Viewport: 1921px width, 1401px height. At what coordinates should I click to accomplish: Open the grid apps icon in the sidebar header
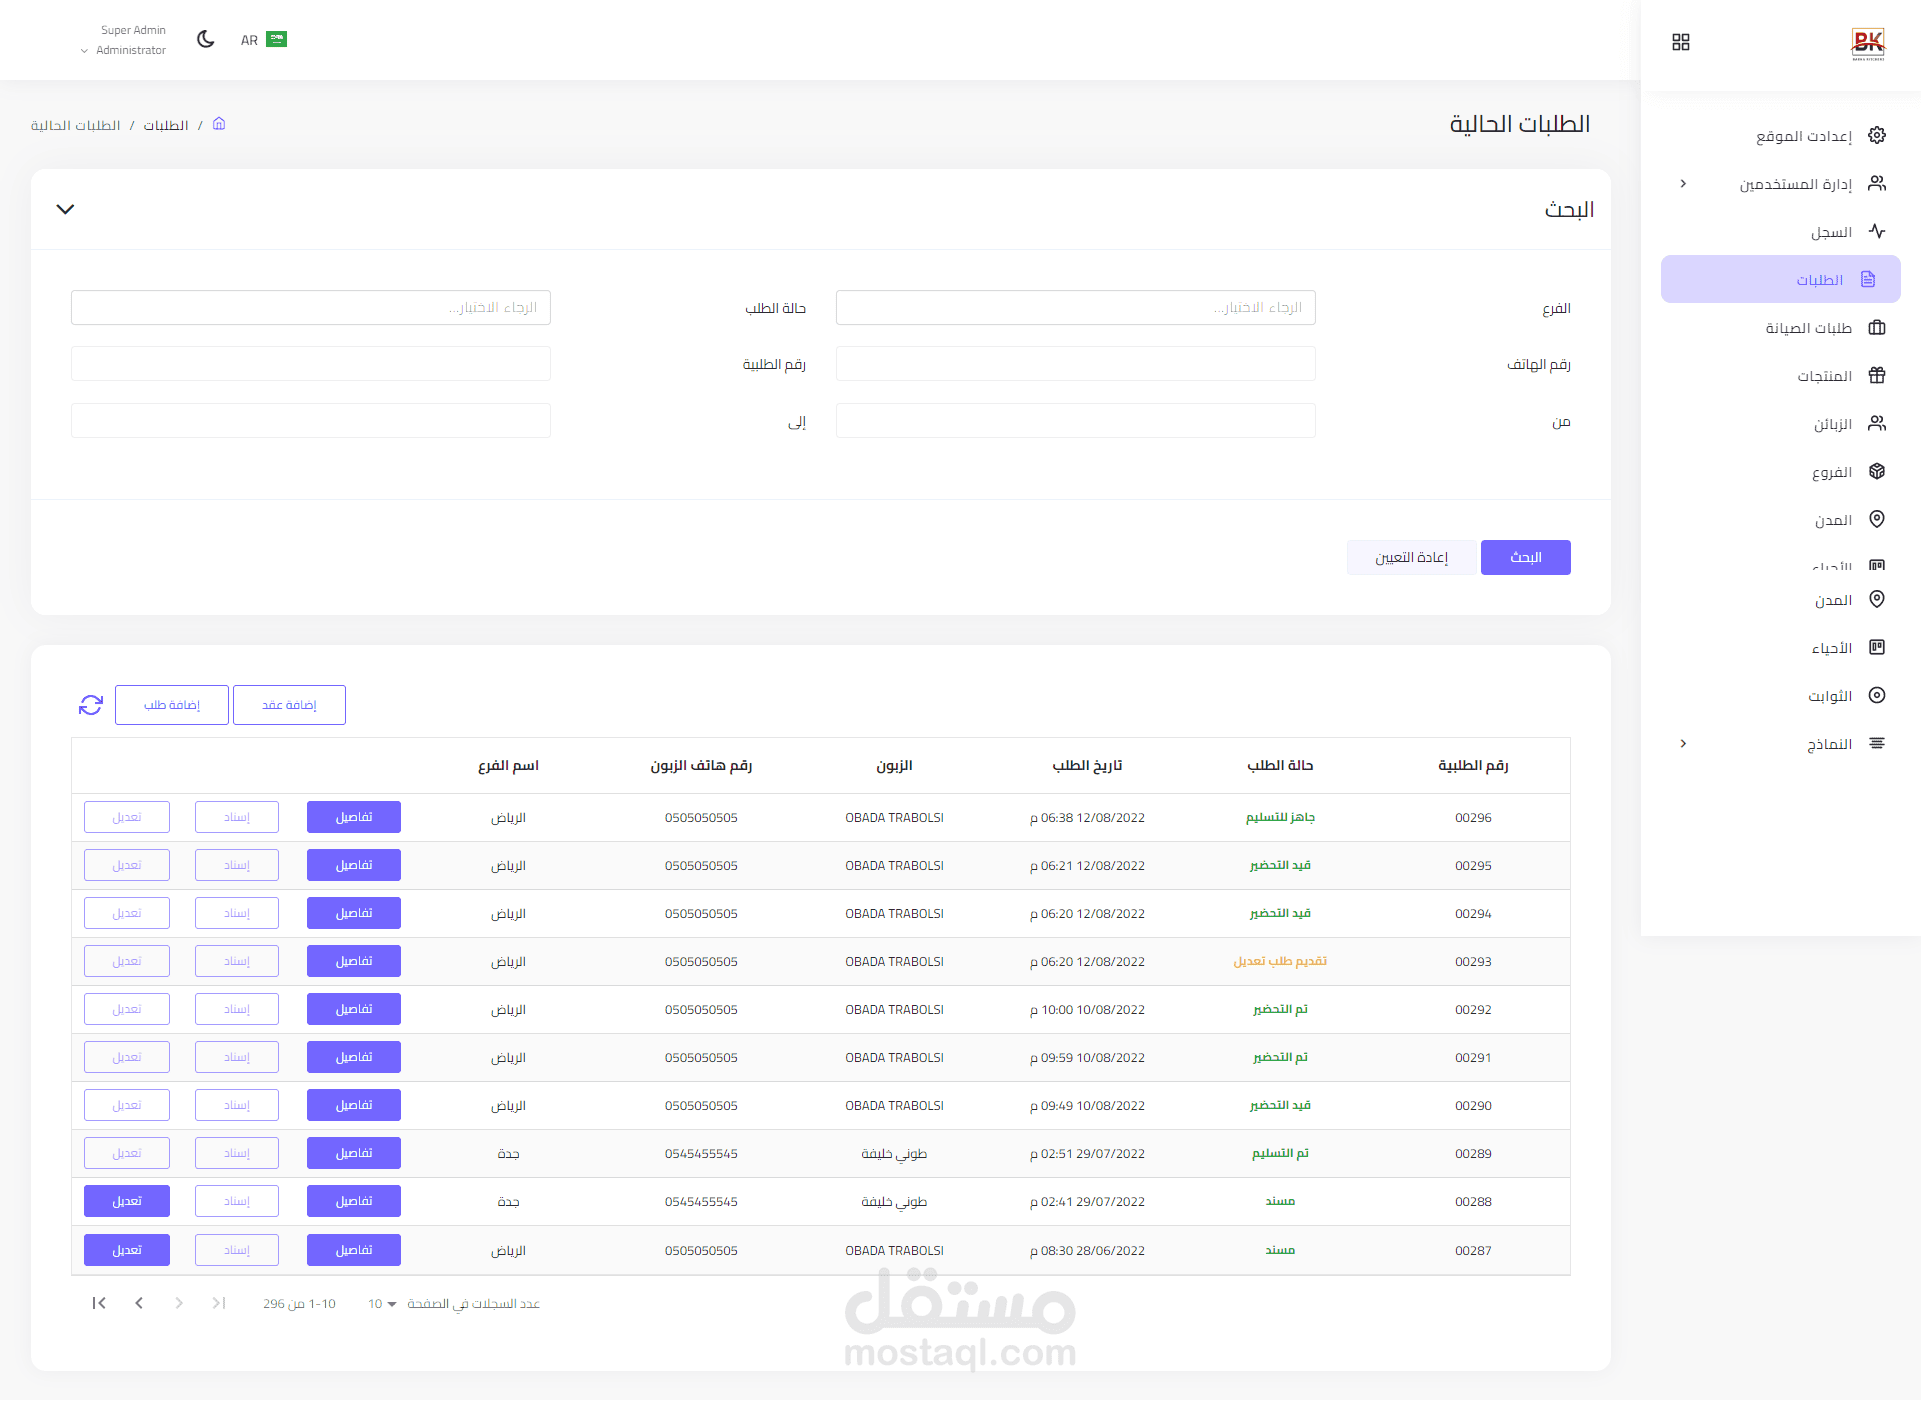pos(1681,42)
